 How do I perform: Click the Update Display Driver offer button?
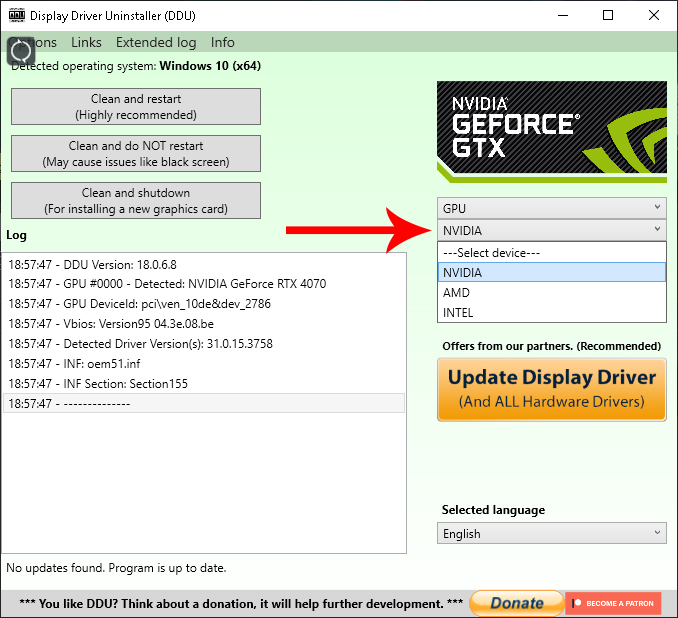point(552,390)
